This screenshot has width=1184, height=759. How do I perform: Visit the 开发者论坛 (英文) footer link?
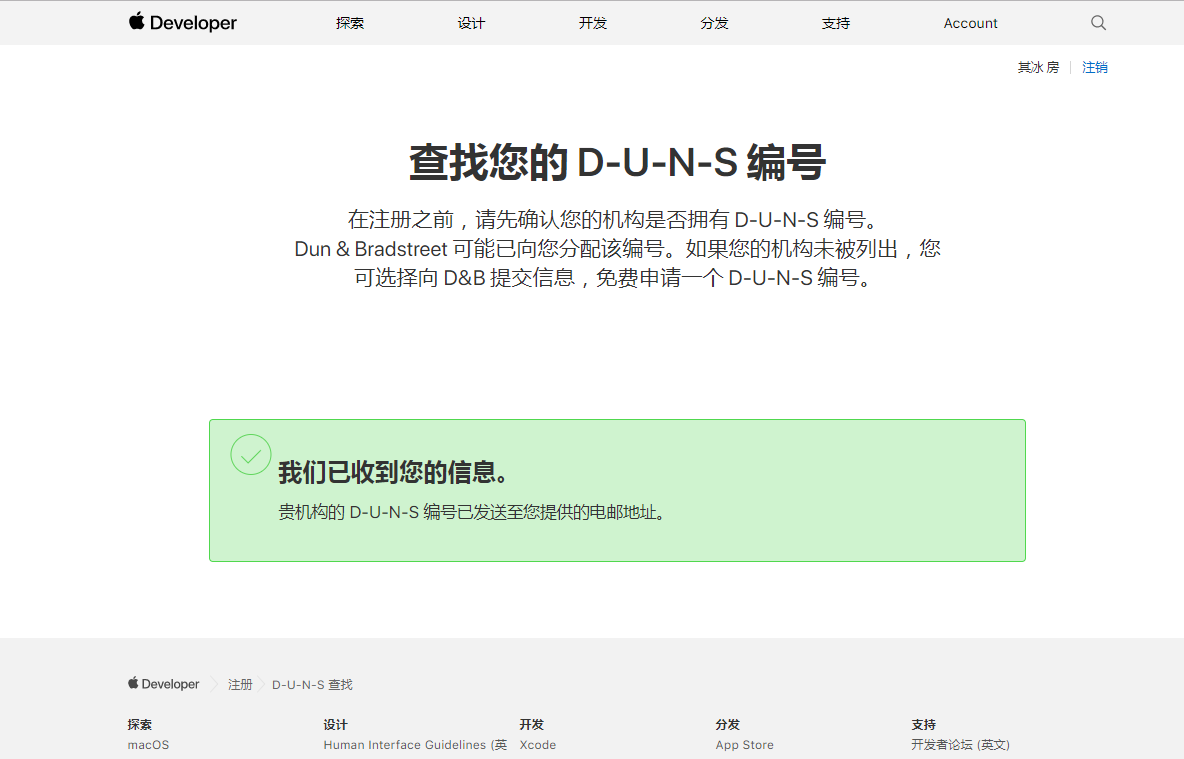coord(960,745)
